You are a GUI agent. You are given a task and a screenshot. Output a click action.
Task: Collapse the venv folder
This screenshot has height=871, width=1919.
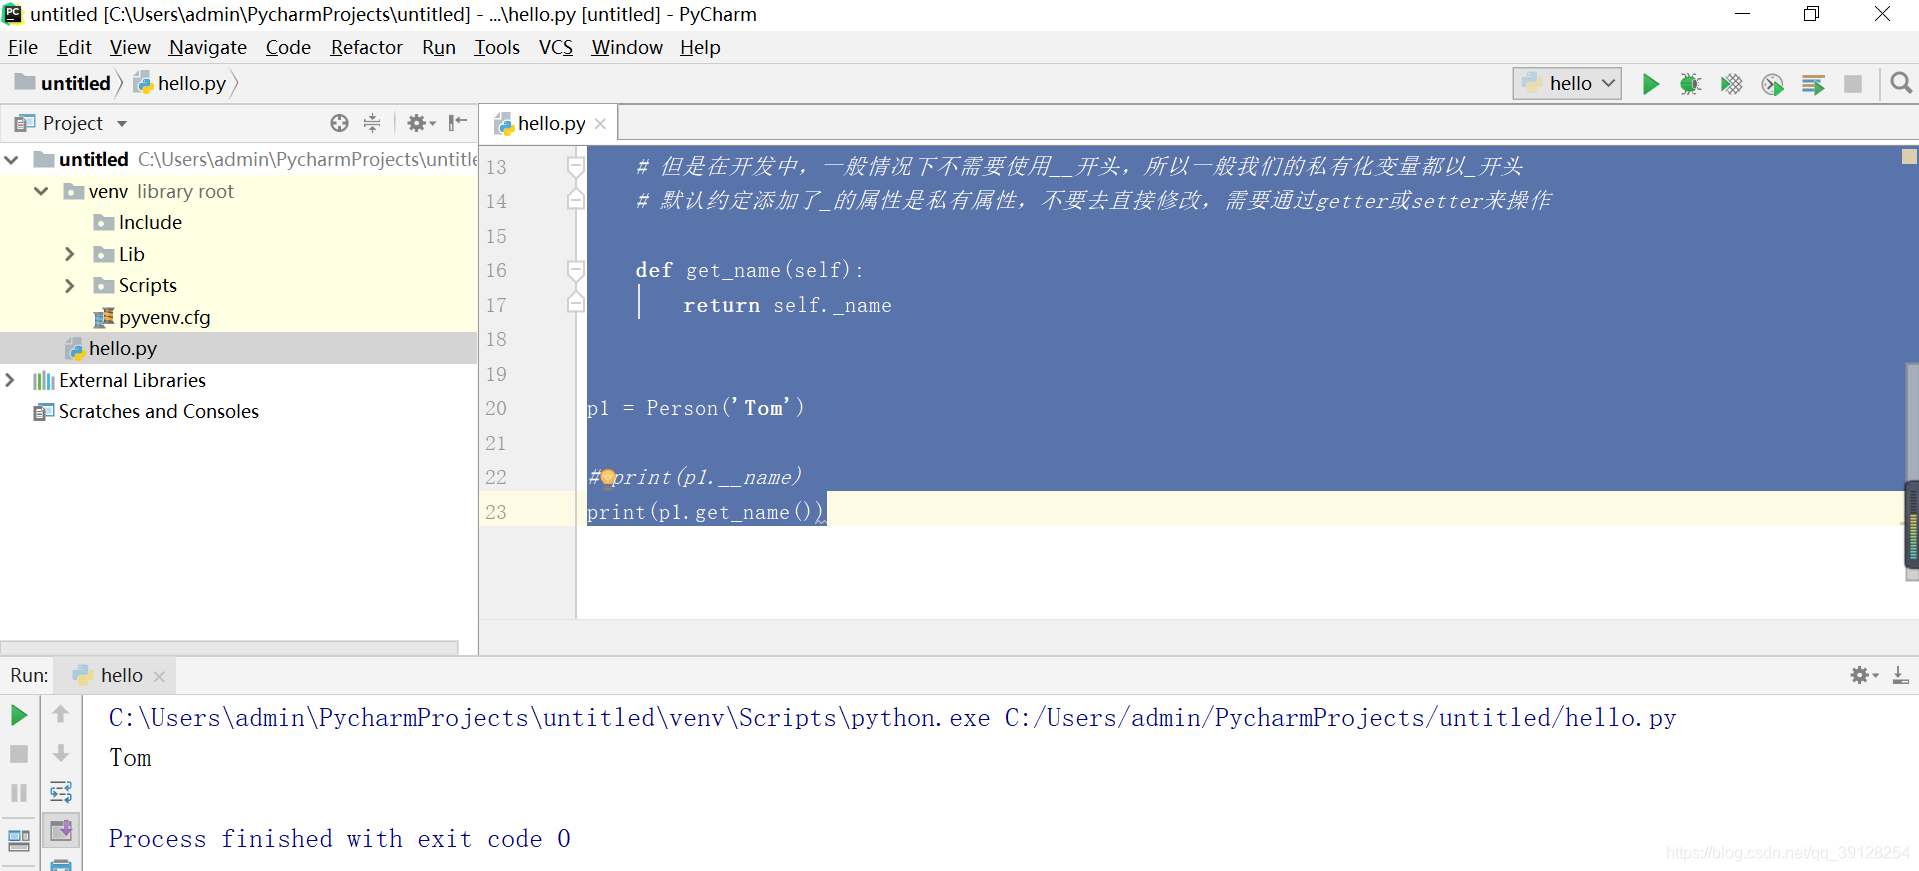tap(41, 191)
